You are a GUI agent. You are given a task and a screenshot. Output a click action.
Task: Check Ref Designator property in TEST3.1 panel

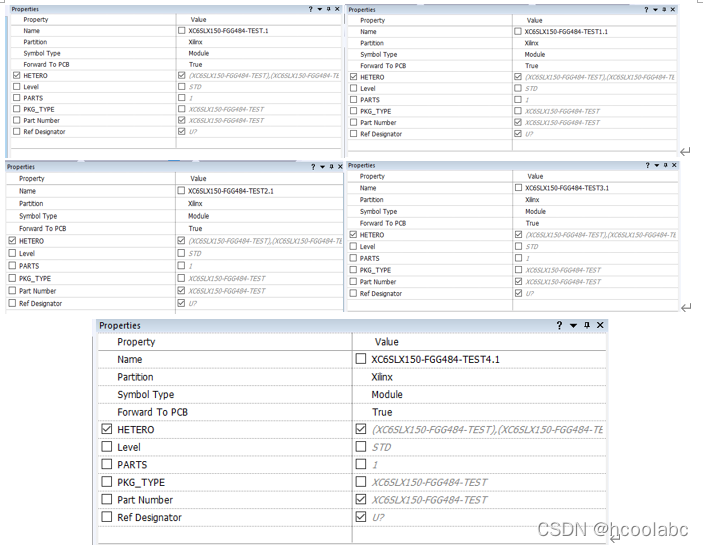point(353,293)
